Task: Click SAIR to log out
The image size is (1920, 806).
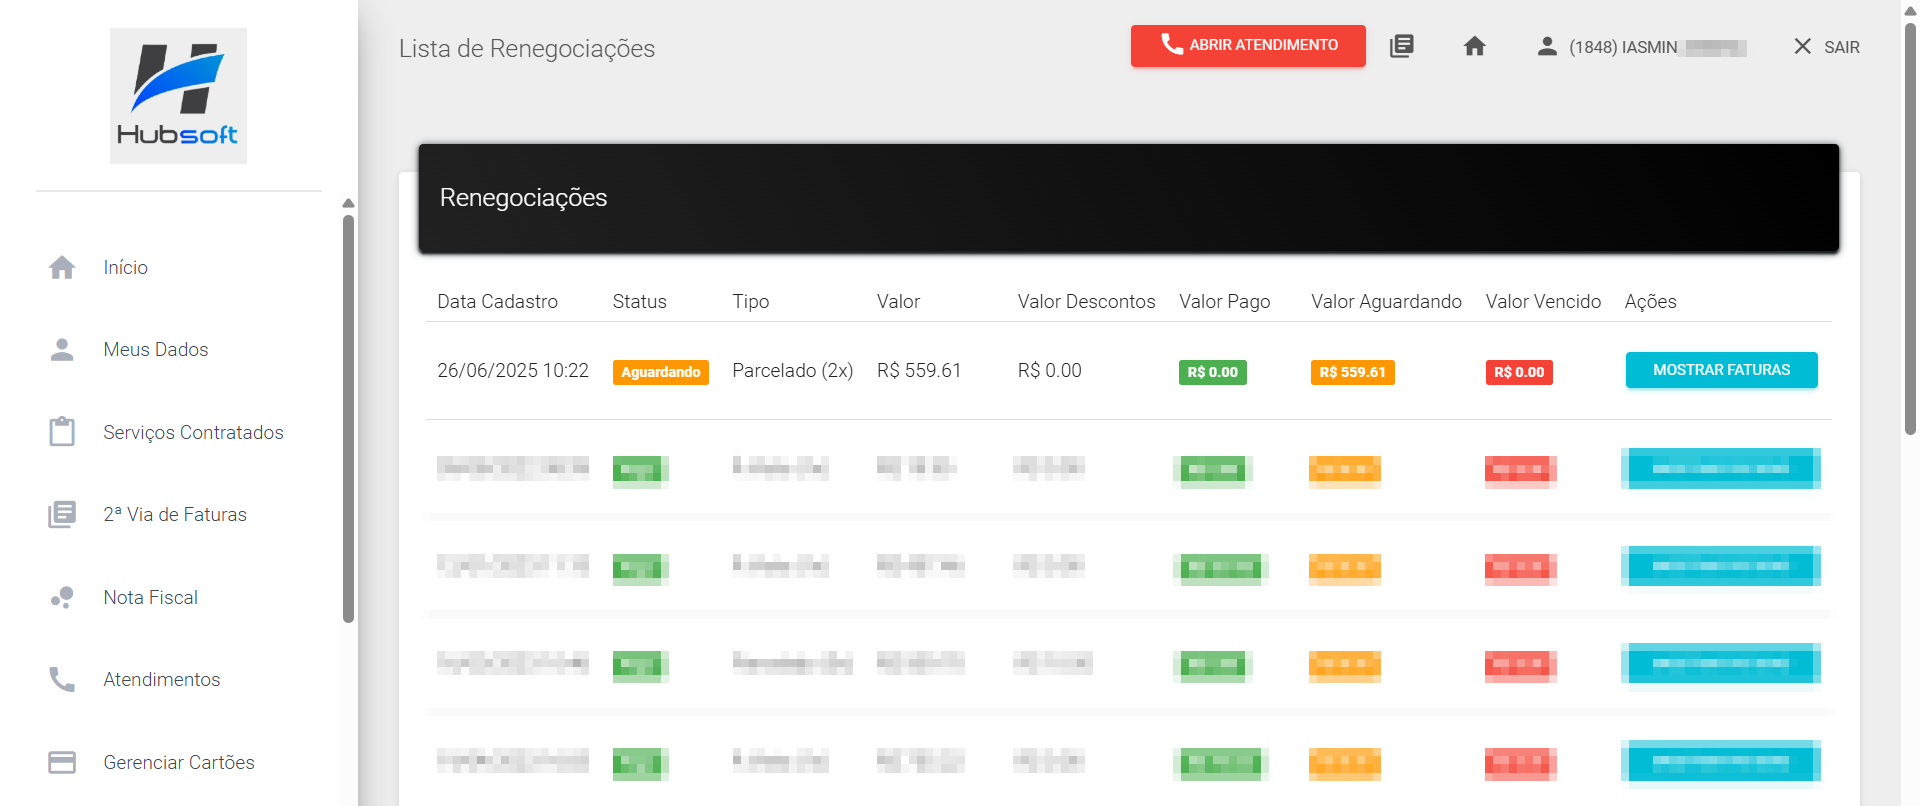Action: coord(1842,47)
